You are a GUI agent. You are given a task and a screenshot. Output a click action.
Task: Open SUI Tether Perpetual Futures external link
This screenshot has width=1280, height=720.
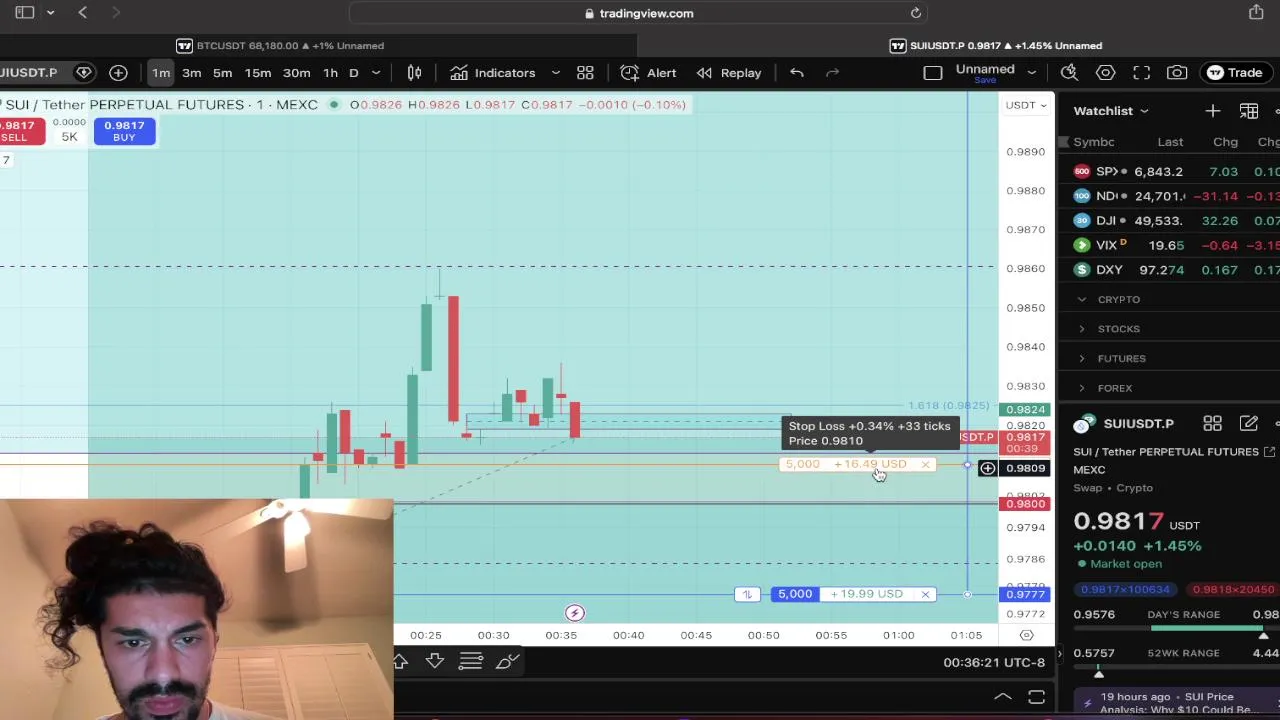(1269, 452)
